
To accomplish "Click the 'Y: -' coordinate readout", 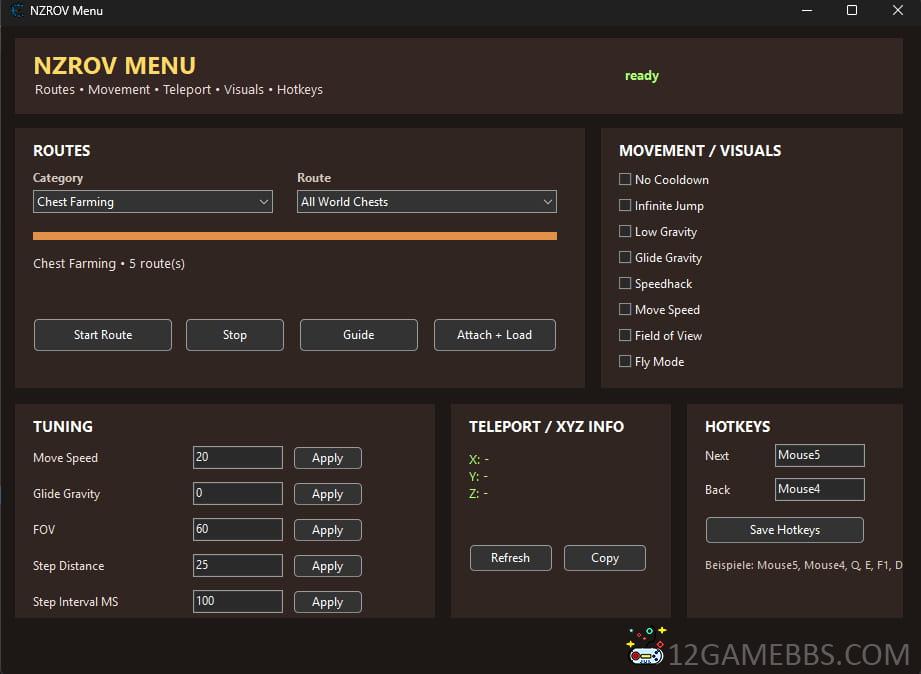I will [x=479, y=477].
